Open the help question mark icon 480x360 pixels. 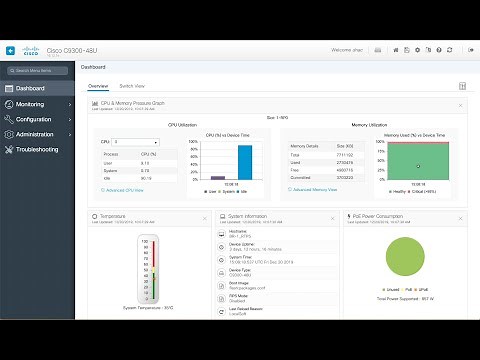point(439,50)
